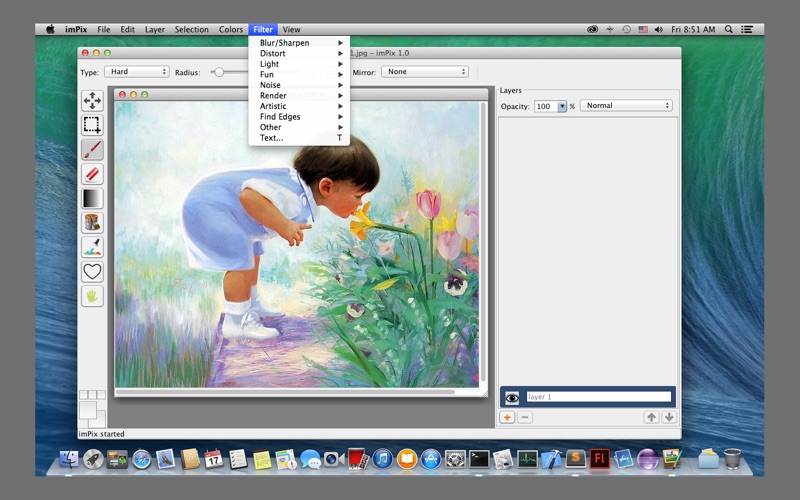Select the Gradient tool
Screen dimensions: 800x500
click(92, 198)
